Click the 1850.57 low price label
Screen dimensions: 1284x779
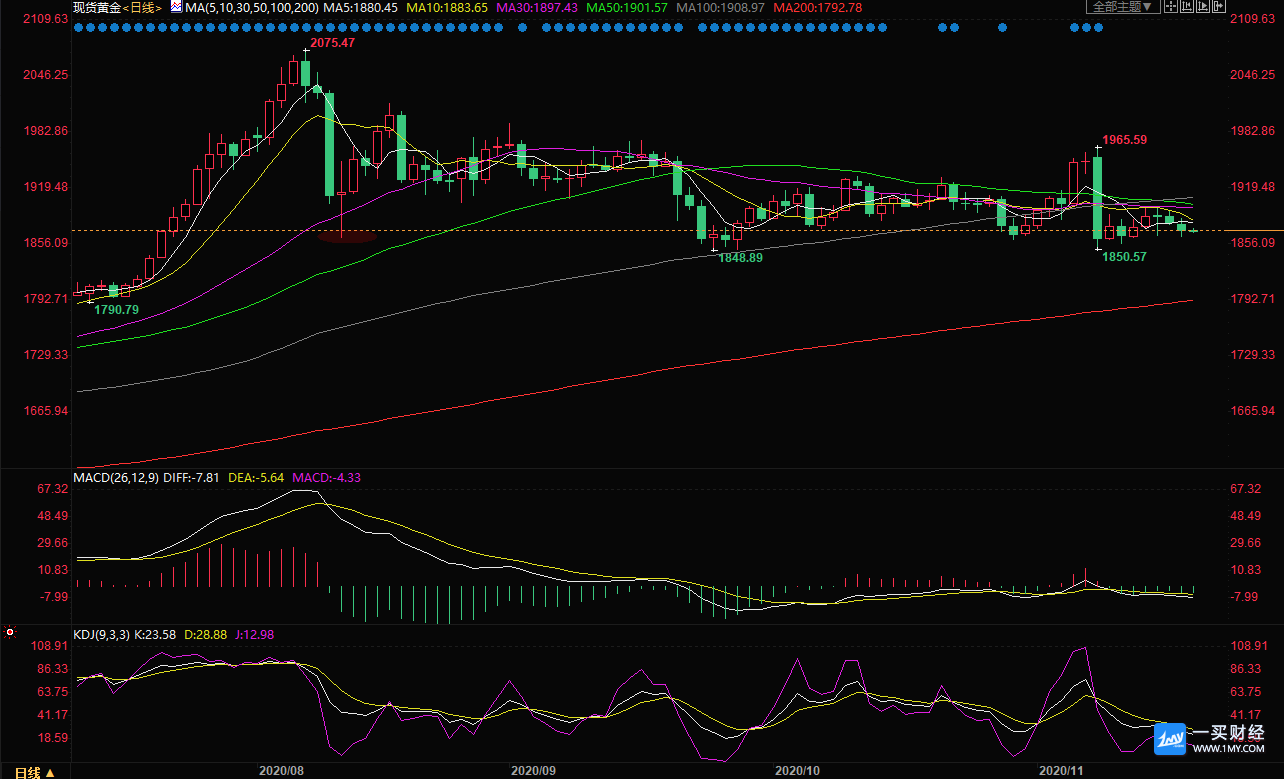(1124, 257)
